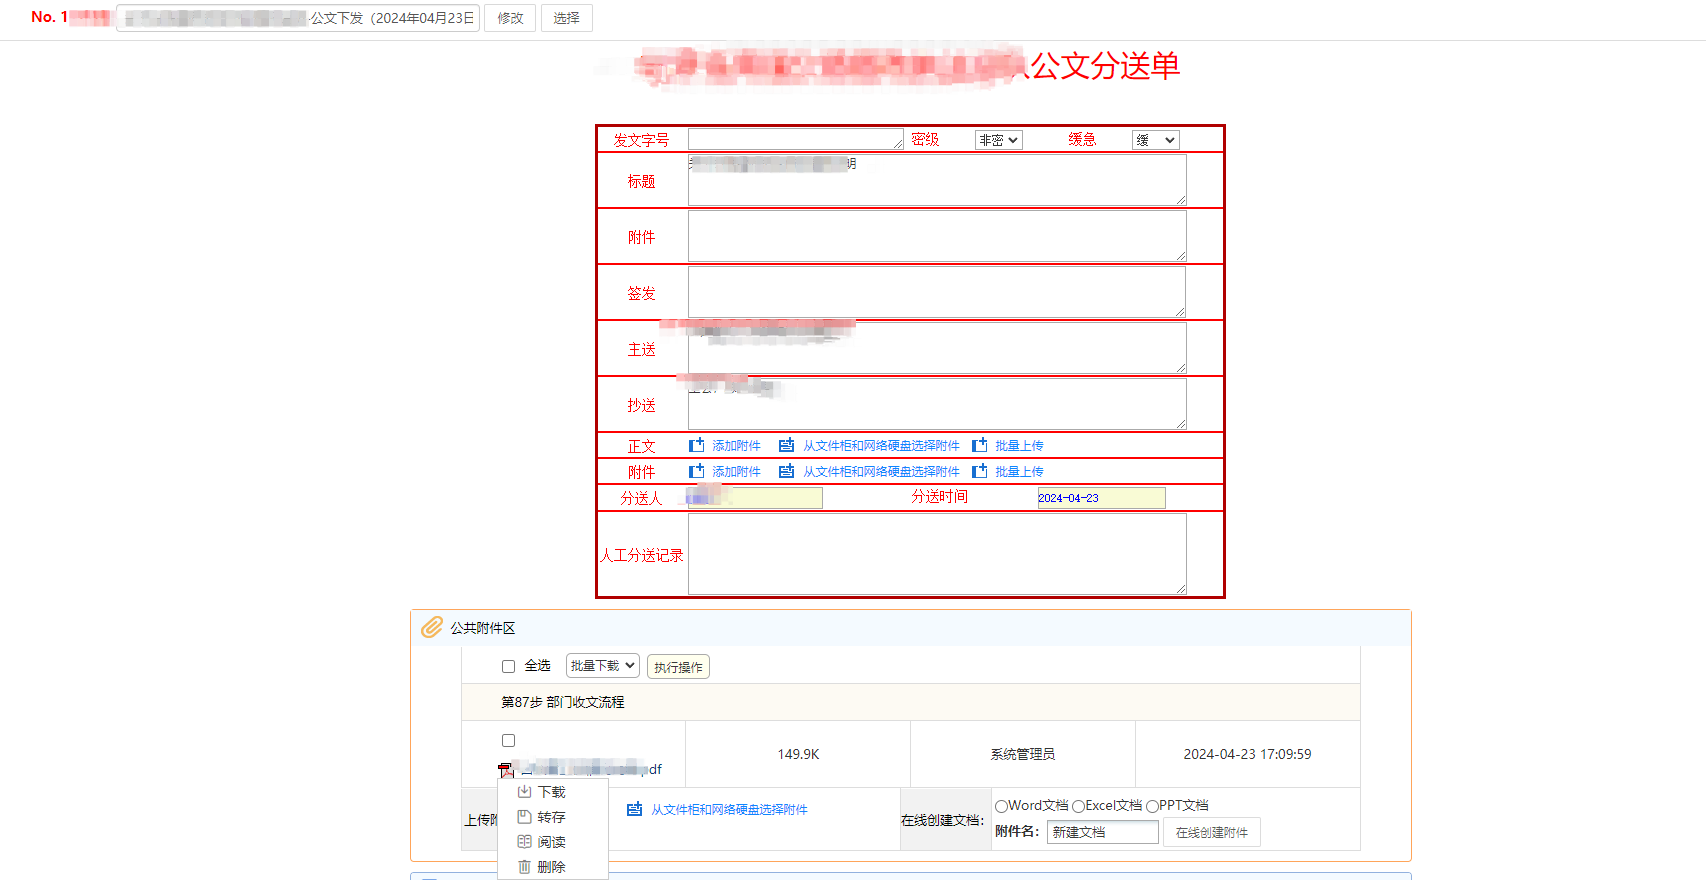Click the 批量上传 link in 附件 row
The image size is (1706, 880).
(x=1019, y=471)
